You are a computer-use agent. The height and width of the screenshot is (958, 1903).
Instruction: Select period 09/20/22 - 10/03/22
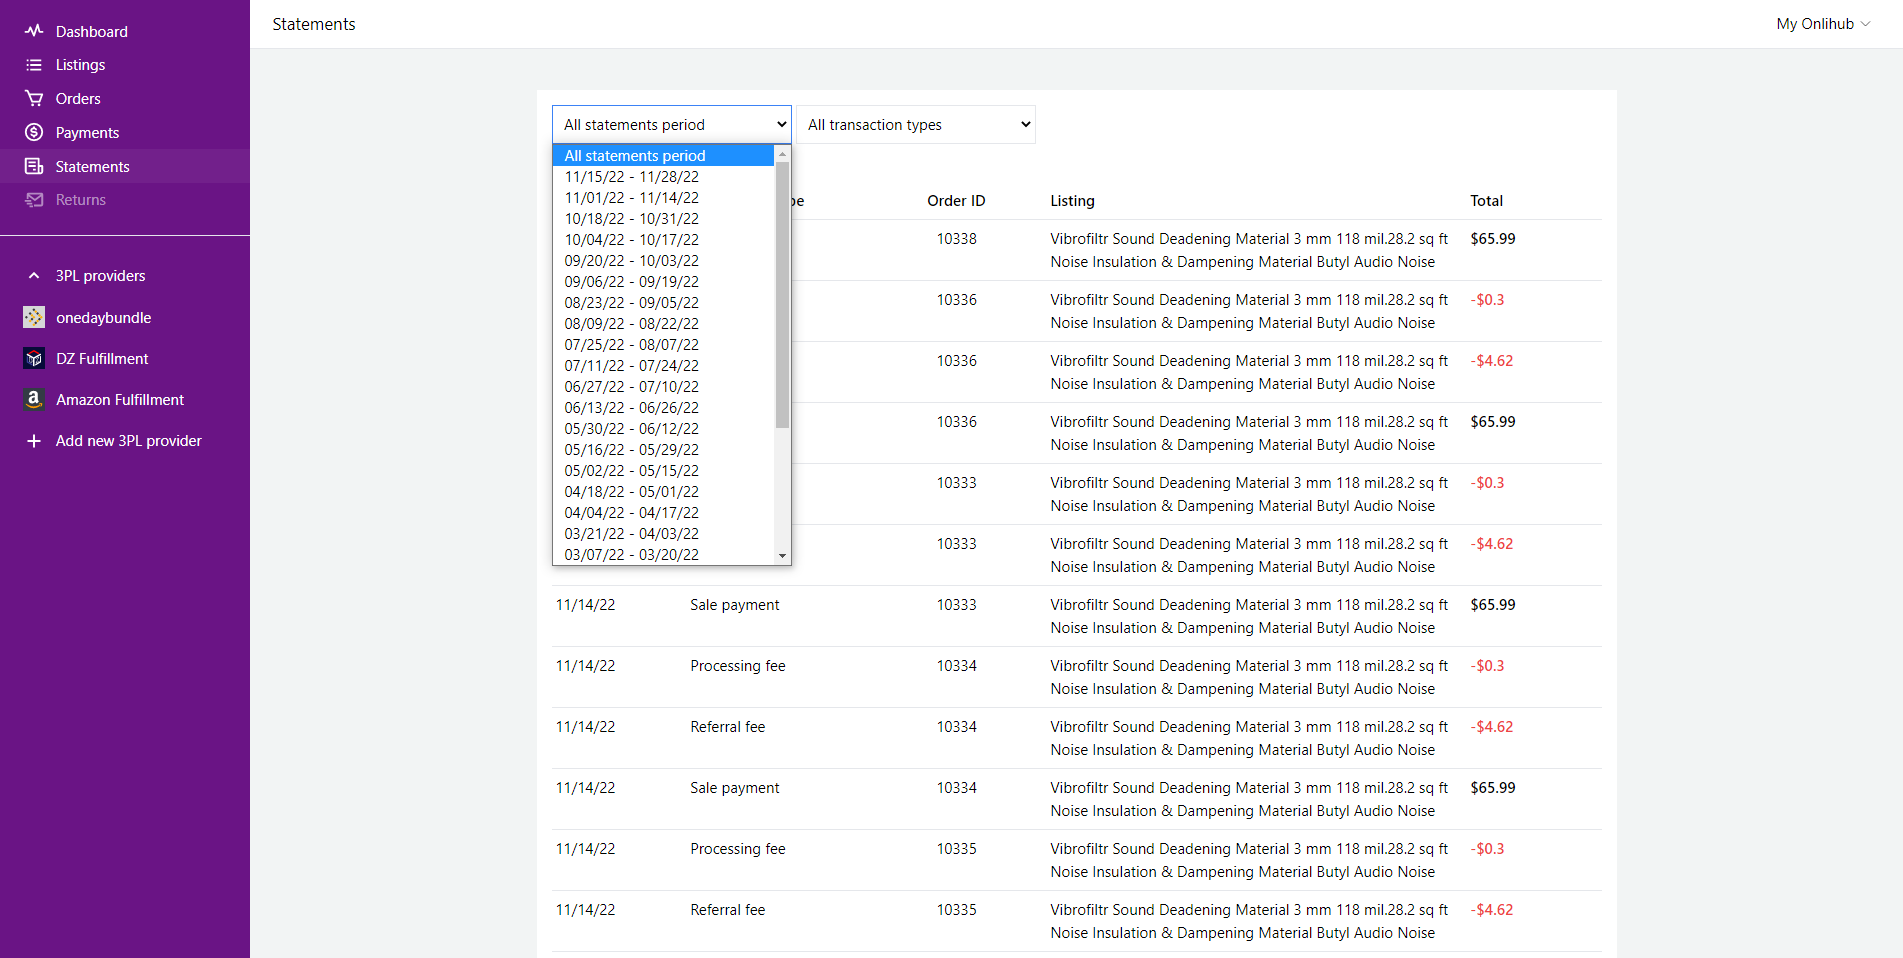pos(663,261)
